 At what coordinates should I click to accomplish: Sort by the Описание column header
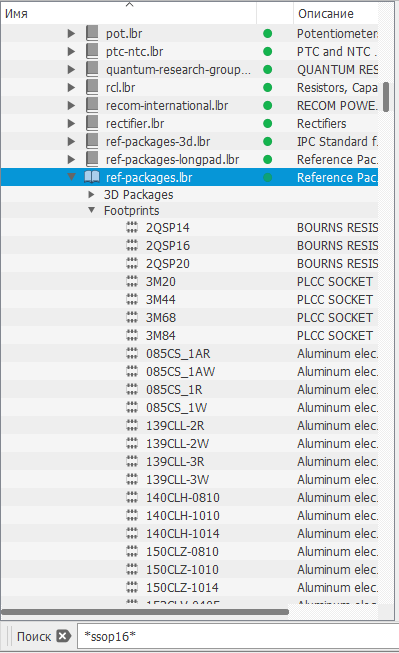[335, 13]
